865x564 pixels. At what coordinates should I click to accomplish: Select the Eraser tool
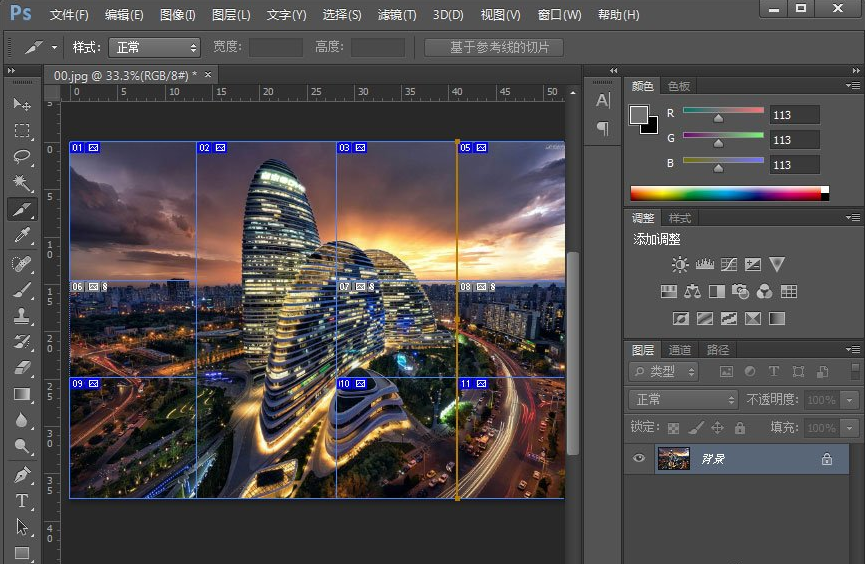[x=22, y=368]
